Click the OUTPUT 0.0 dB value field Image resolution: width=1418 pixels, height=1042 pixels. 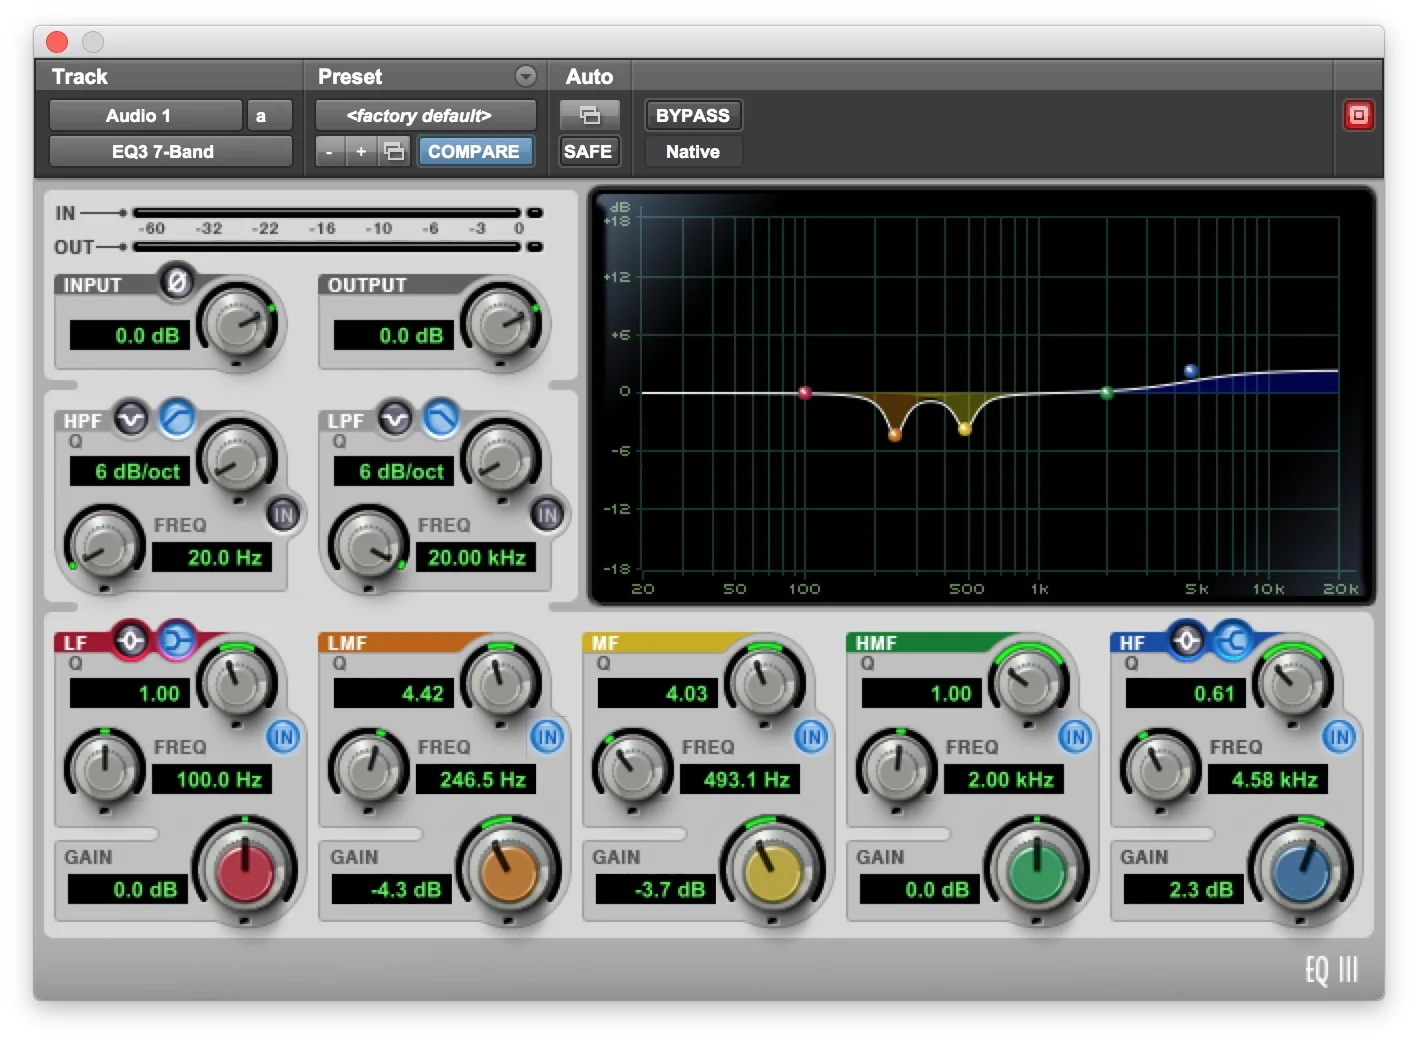click(393, 335)
